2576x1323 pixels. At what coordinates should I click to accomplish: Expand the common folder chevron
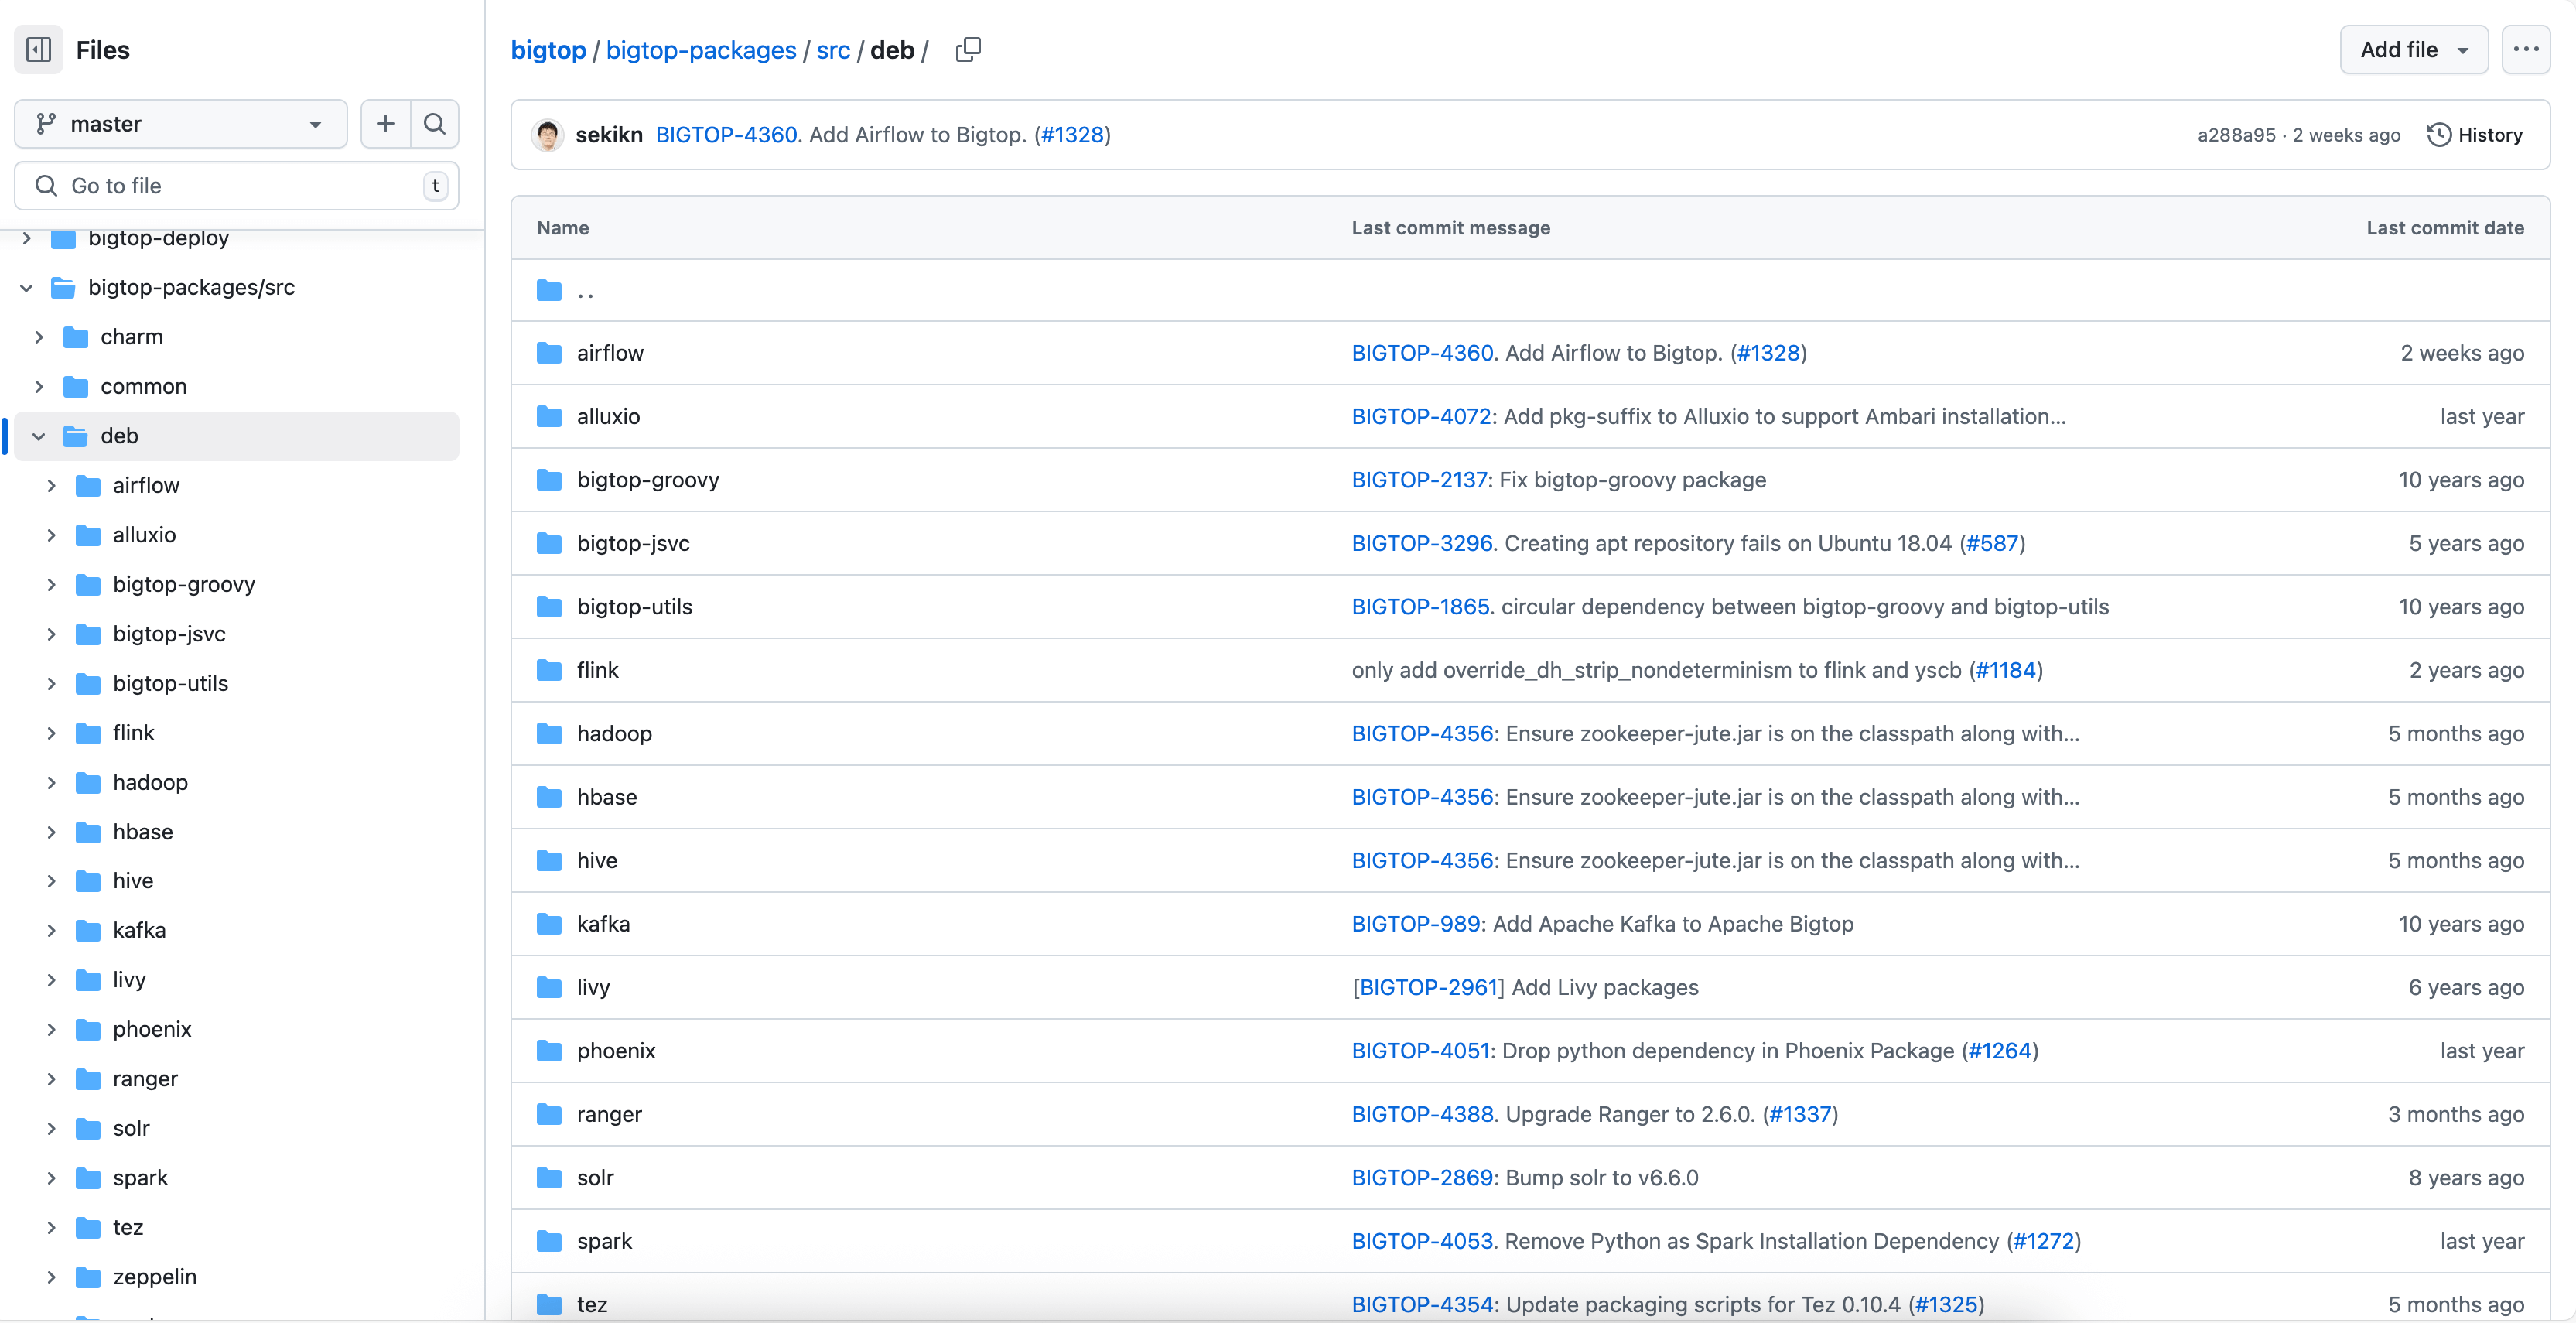[39, 386]
